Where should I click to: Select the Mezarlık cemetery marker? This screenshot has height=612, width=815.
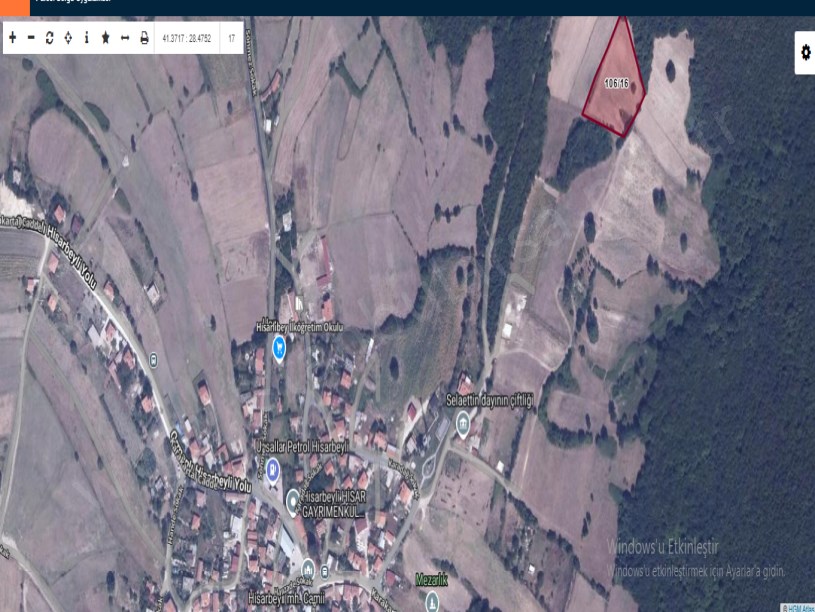point(431,600)
